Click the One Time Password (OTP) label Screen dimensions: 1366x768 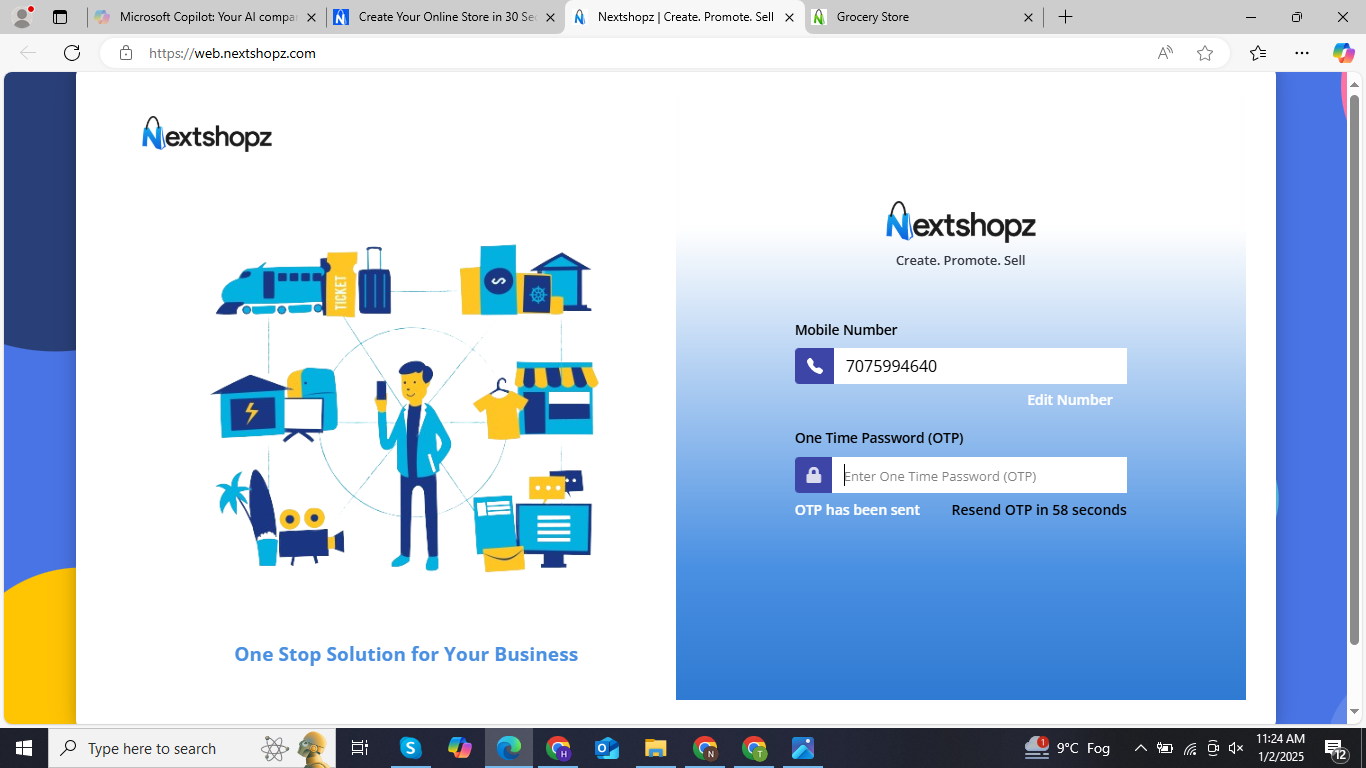[x=879, y=438]
